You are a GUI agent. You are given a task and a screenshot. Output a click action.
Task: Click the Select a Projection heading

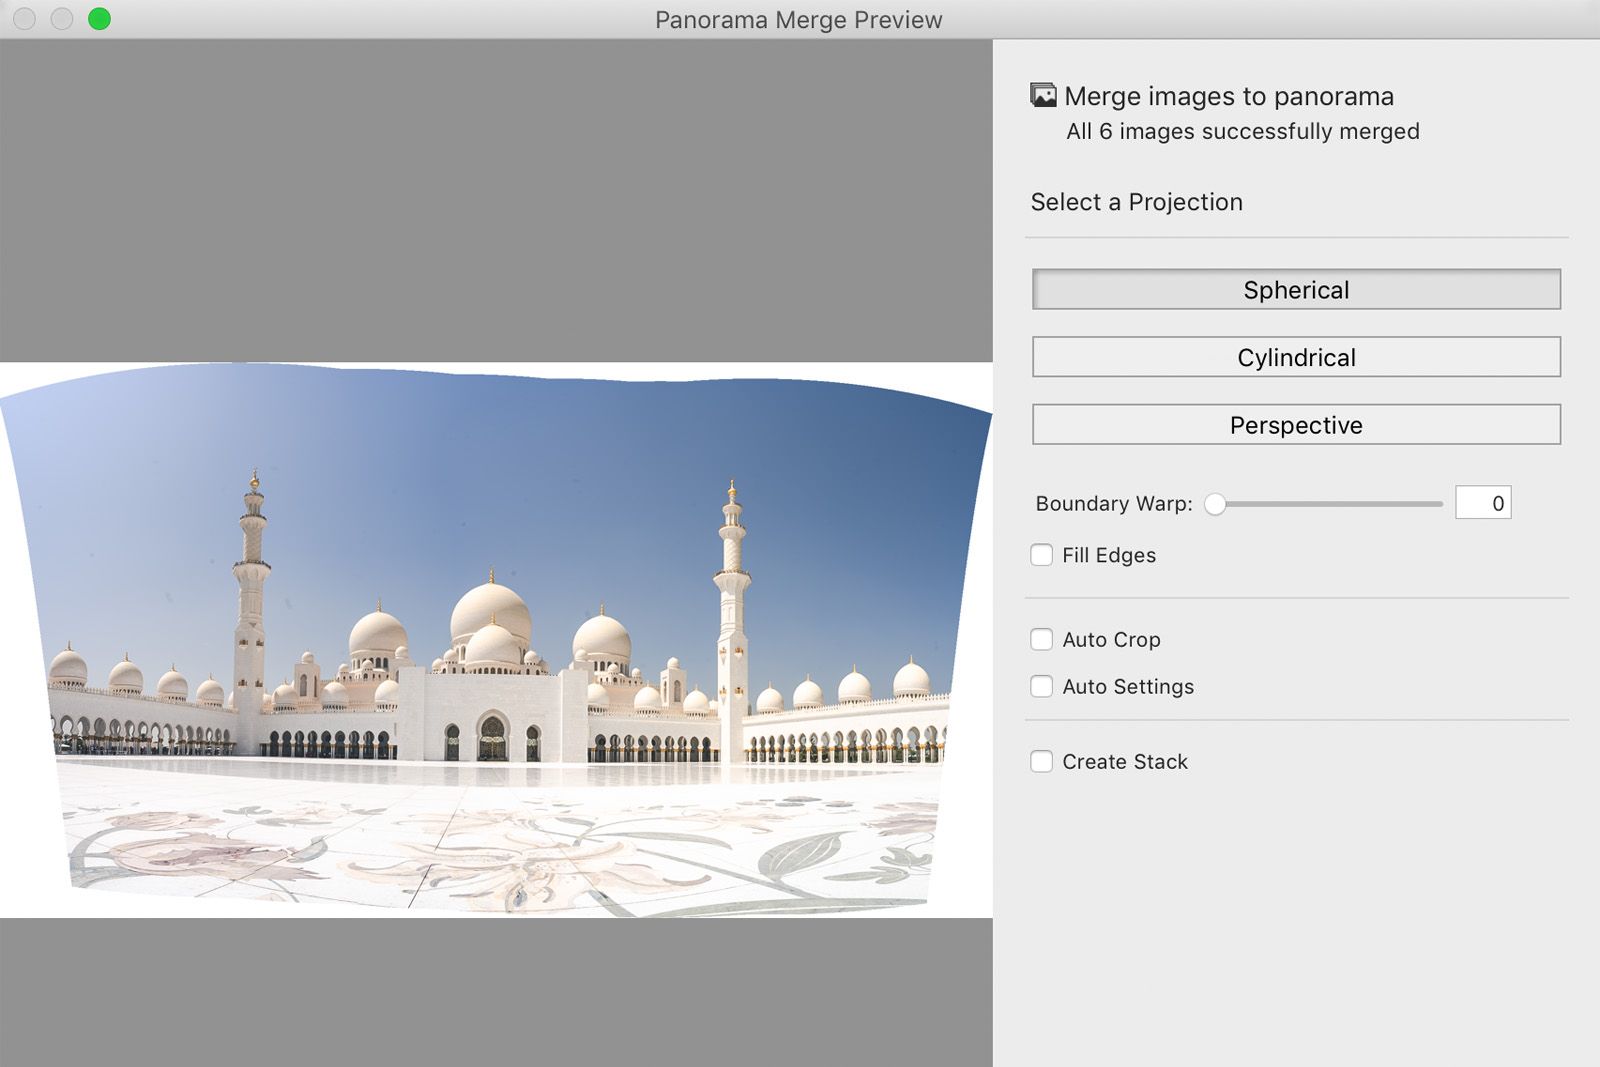(1137, 201)
